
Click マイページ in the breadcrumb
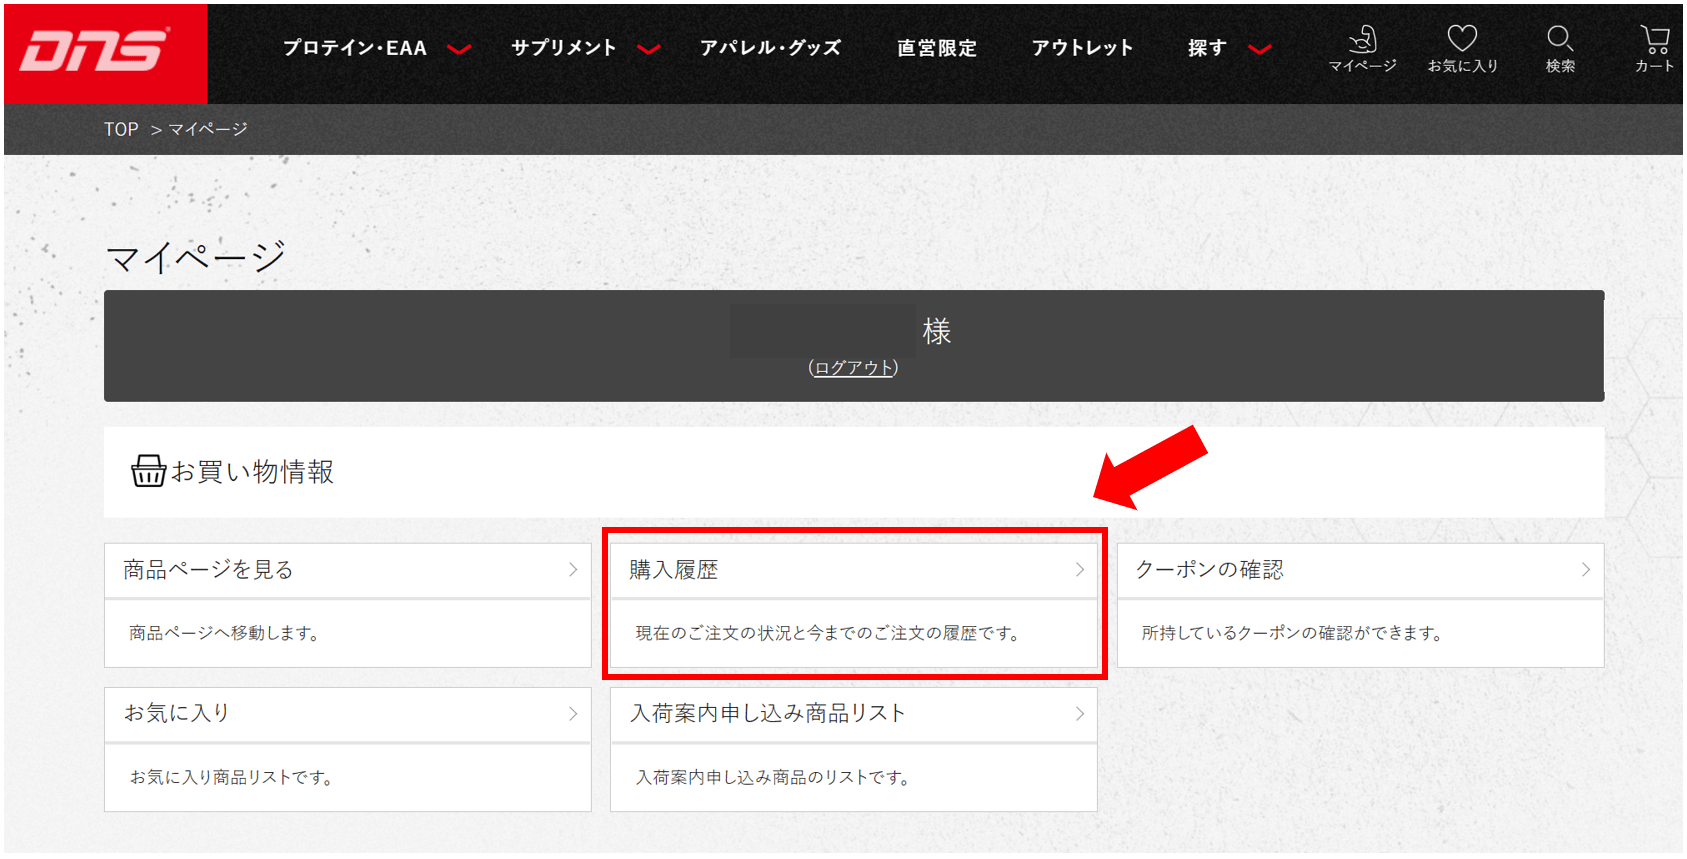[x=208, y=129]
